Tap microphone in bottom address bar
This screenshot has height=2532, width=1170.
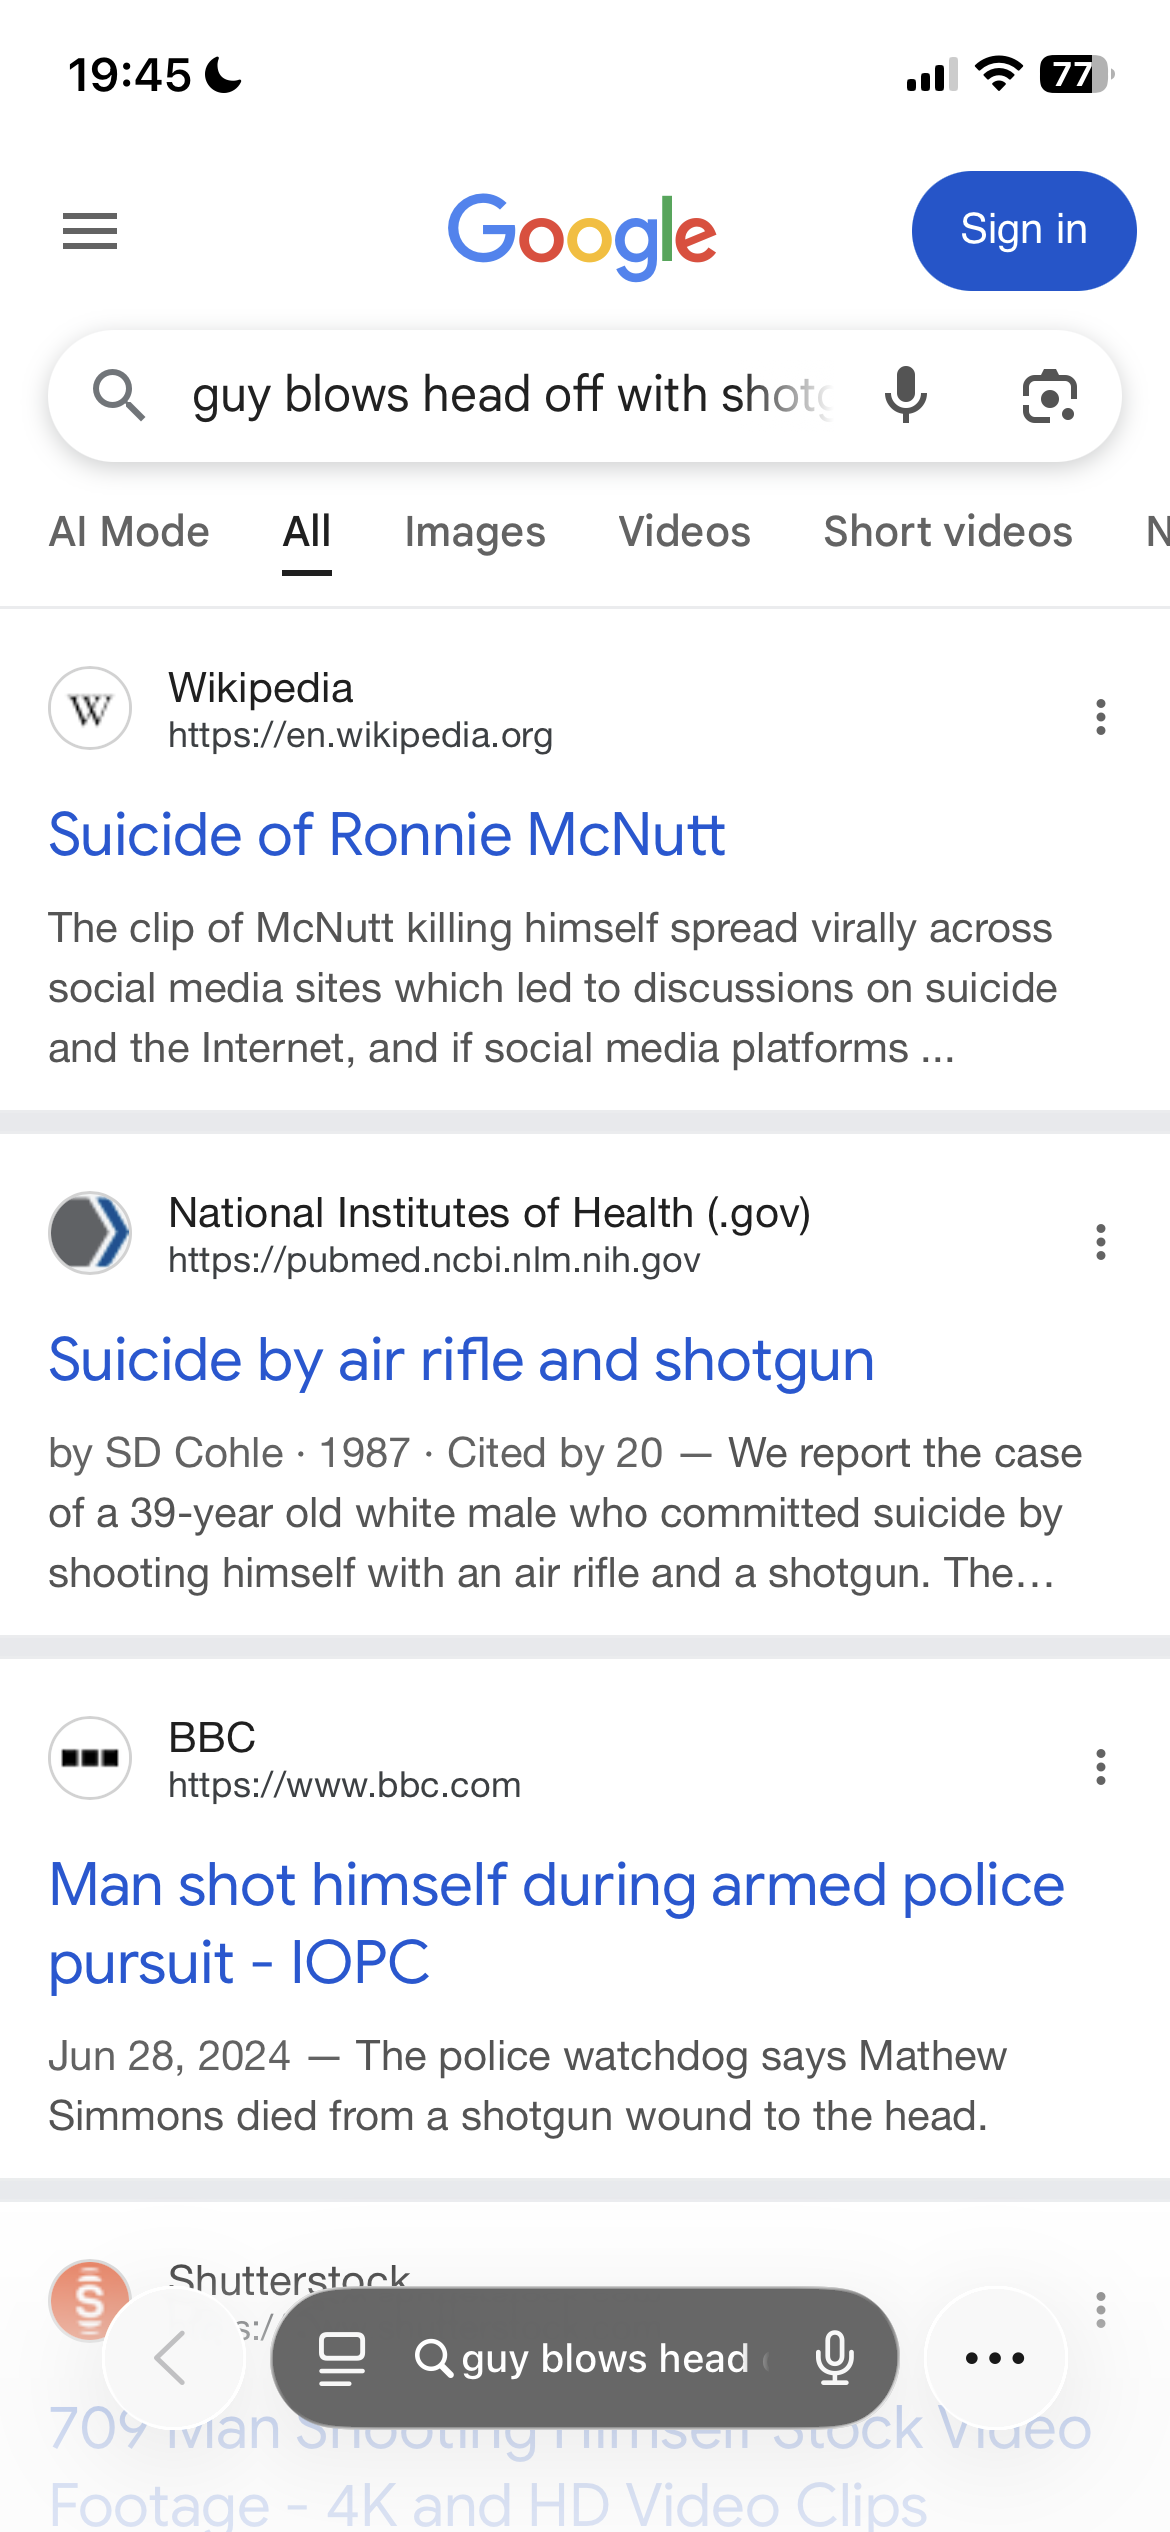pyautogui.click(x=834, y=2358)
